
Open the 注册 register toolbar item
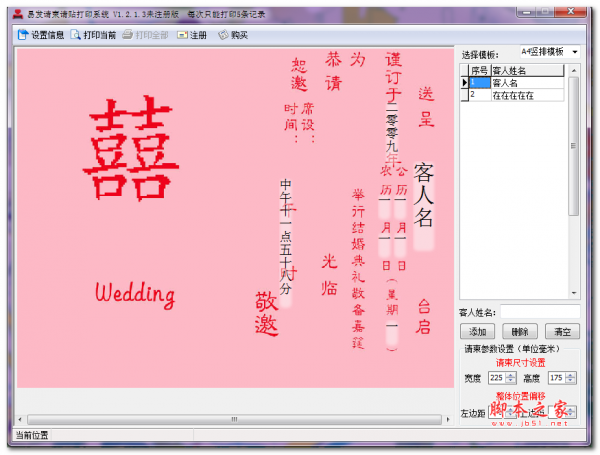point(192,35)
